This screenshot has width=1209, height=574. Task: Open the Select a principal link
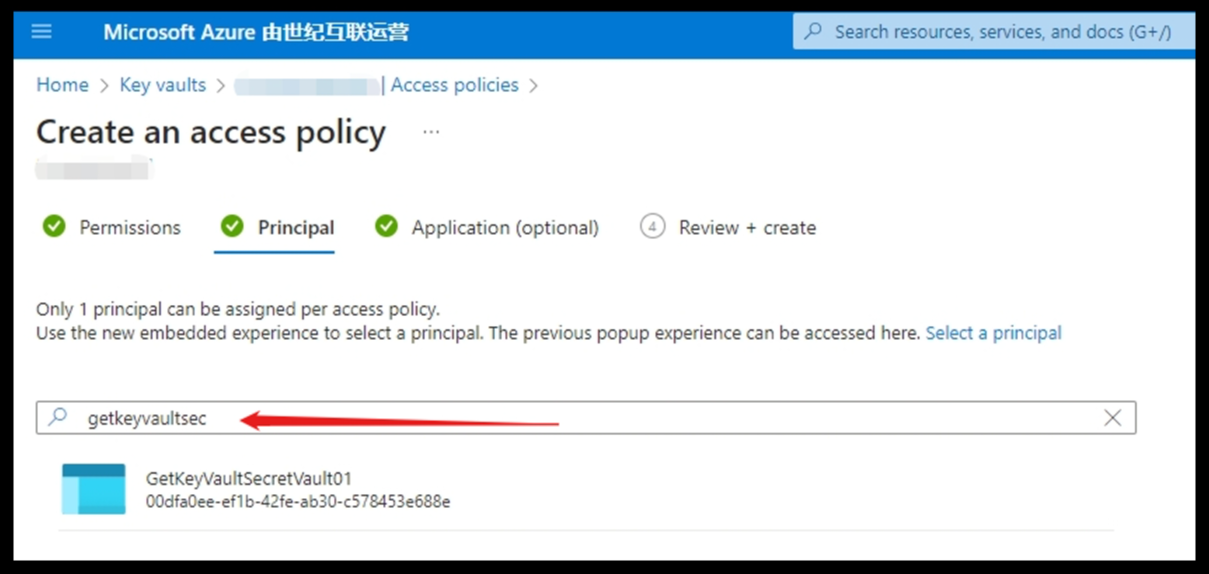coord(993,333)
